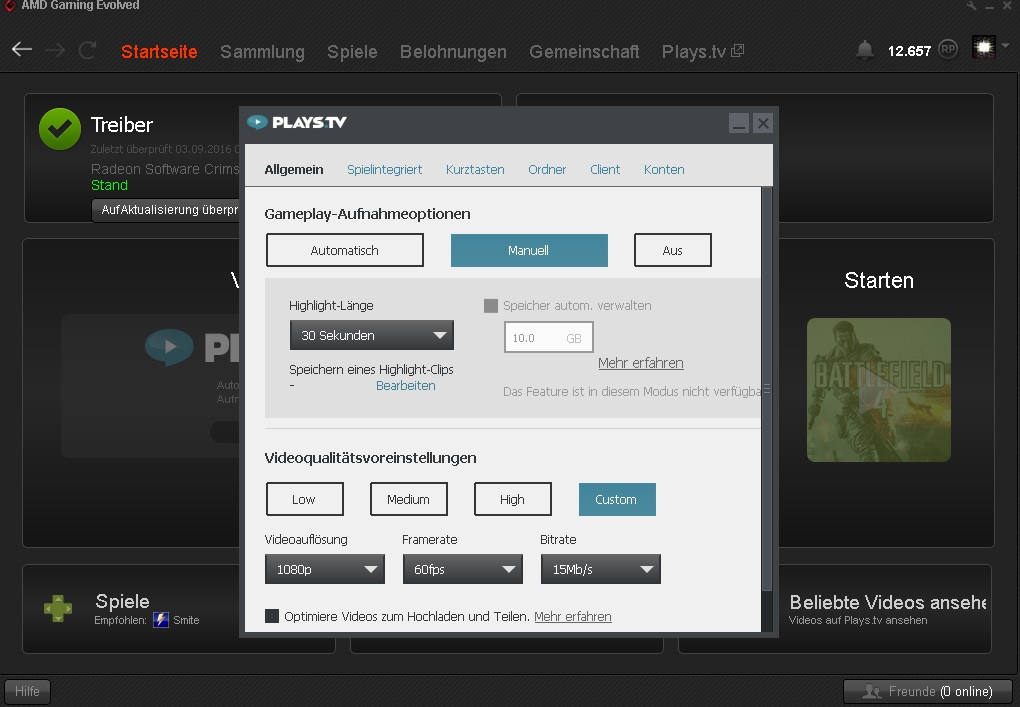The image size is (1020, 707).
Task: Click Videos auf Plays.tv ansehen text
Action: [x=858, y=620]
